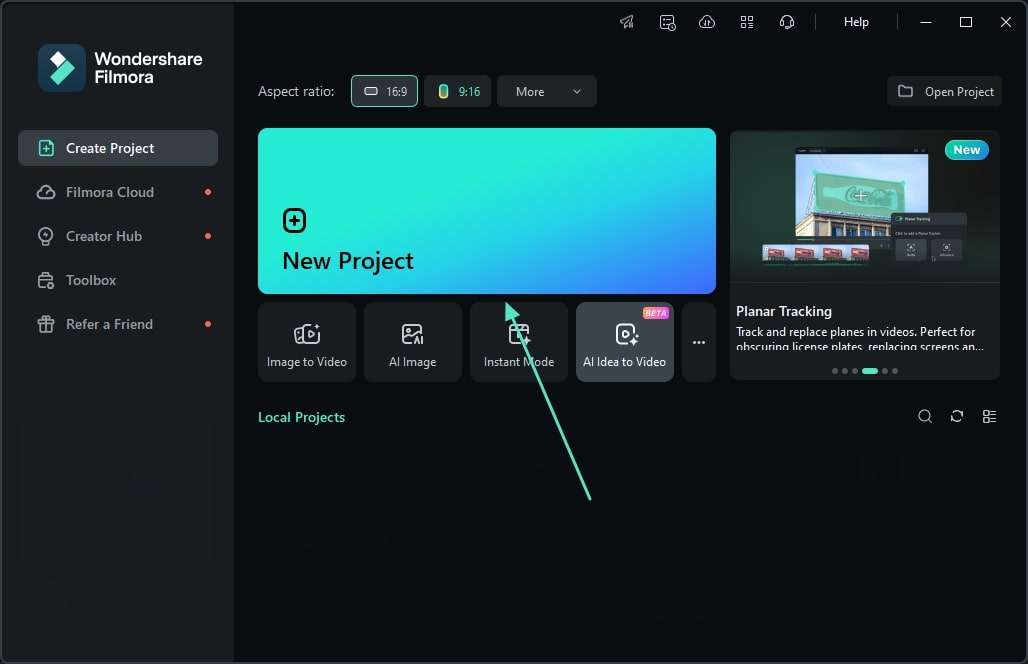Screen dimensions: 1028x664
Task: Search local projects with magnifier icon
Action: tap(925, 416)
